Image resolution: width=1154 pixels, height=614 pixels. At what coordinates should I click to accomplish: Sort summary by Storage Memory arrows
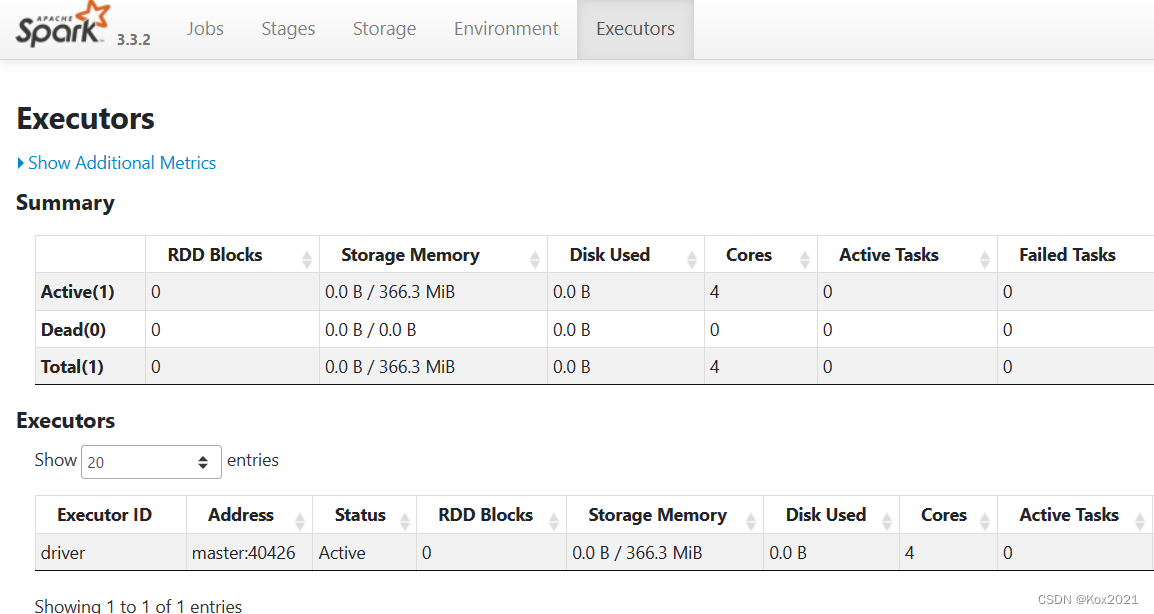[535, 259]
